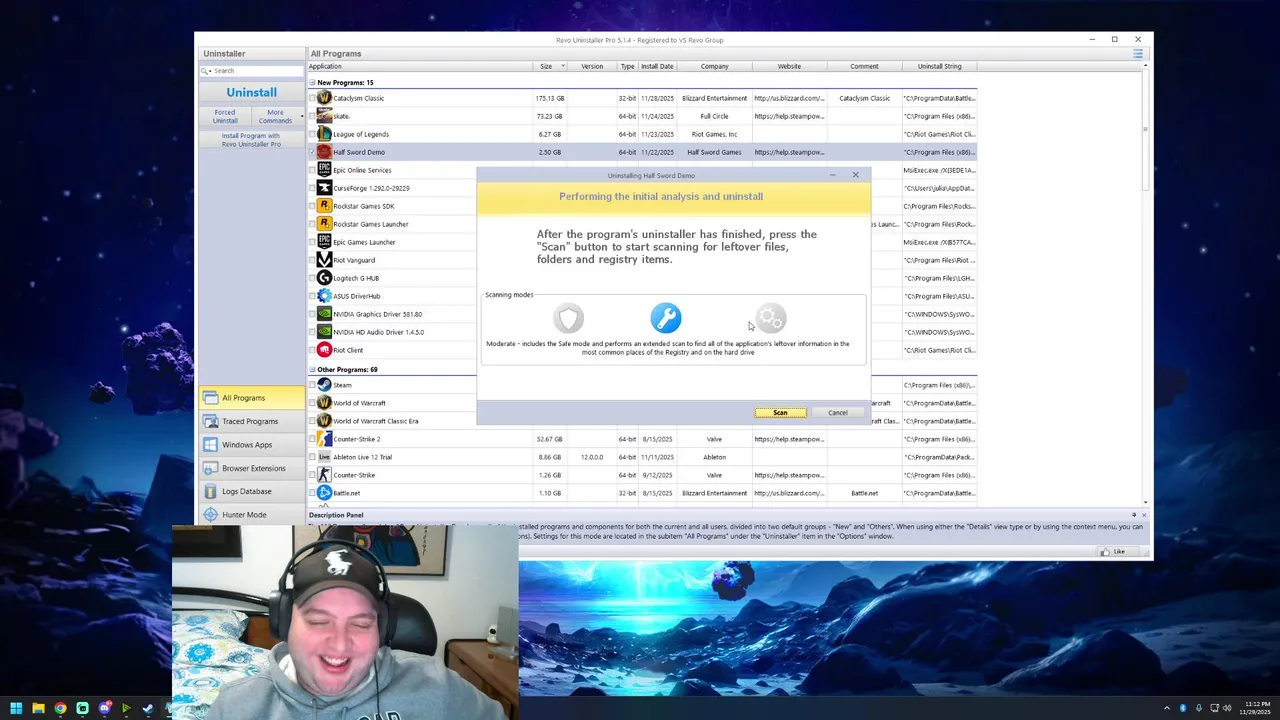The image size is (1280, 720).
Task: Click the Epic Online Services icon
Action: point(324,170)
